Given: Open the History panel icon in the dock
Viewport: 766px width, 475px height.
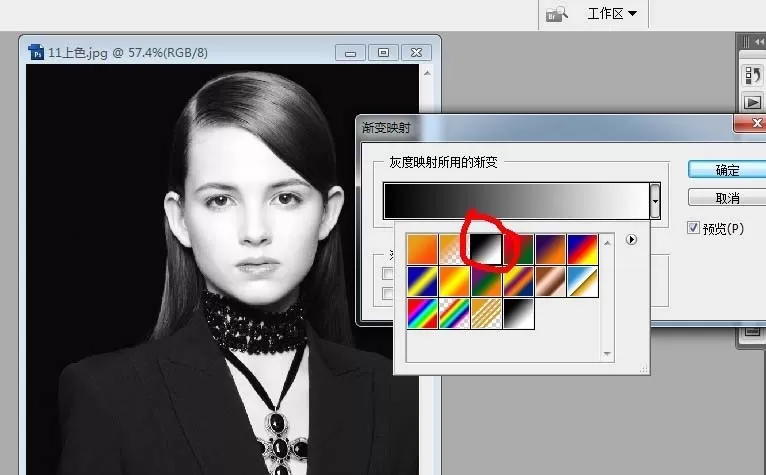Looking at the screenshot, I should click(753, 75).
